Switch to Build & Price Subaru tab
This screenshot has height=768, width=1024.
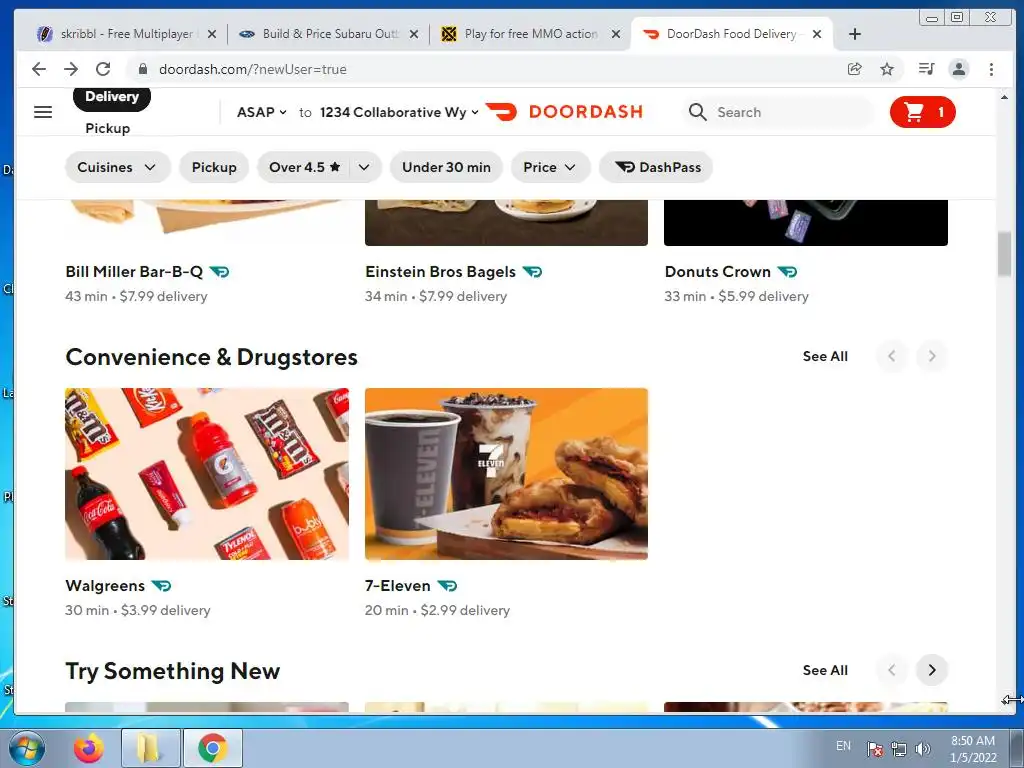(328, 34)
